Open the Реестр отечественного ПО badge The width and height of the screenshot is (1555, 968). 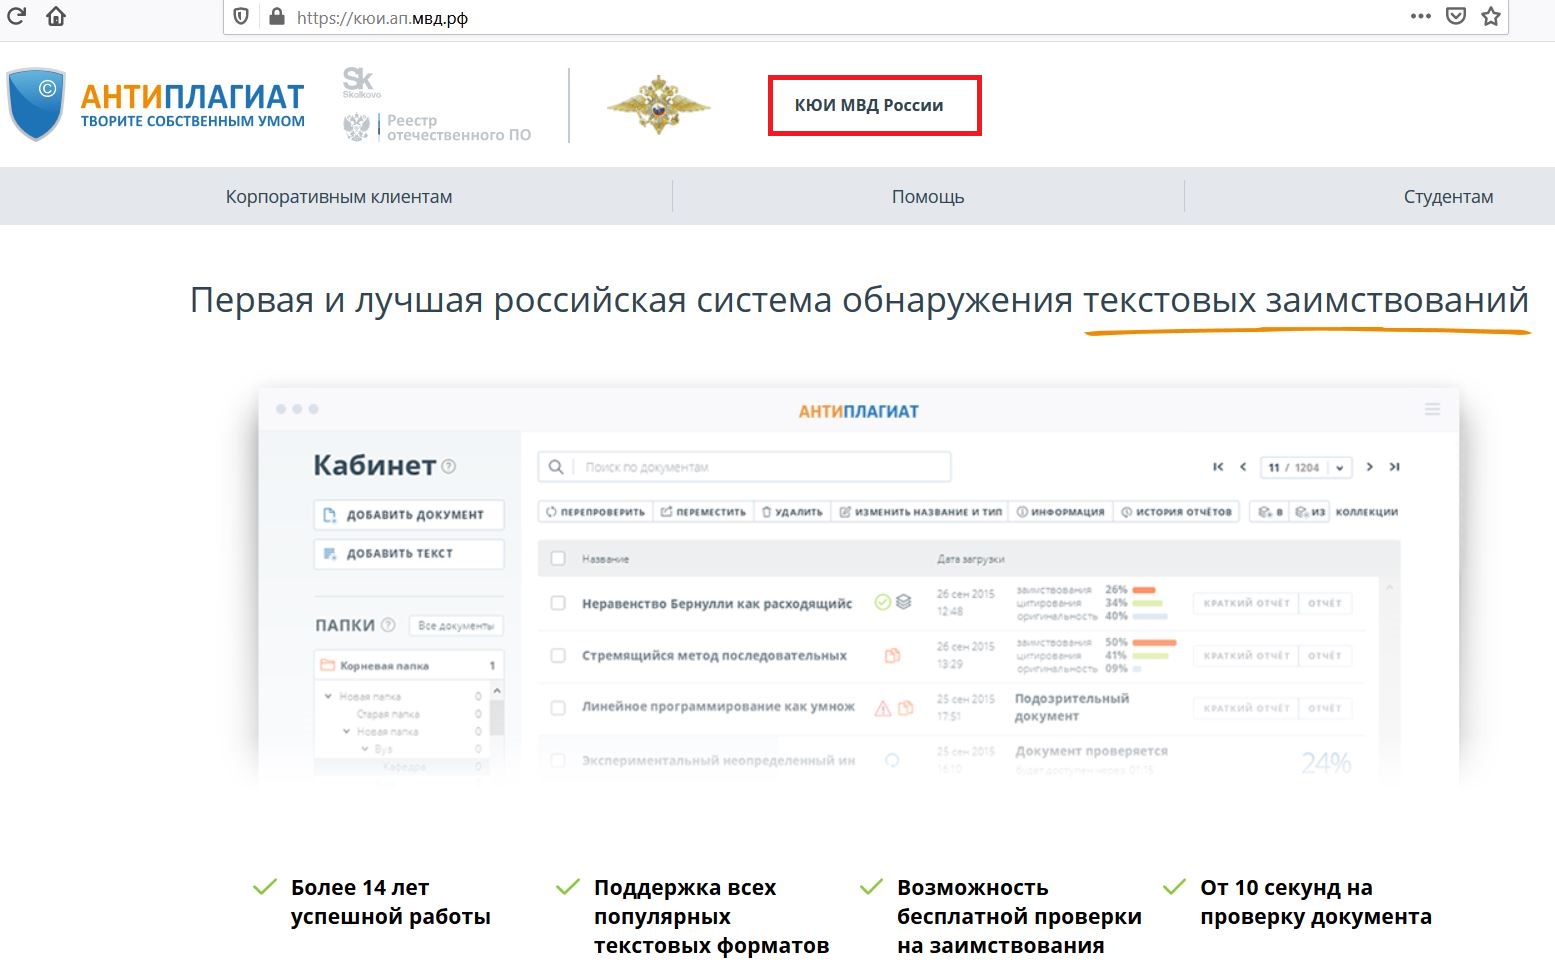pos(437,127)
